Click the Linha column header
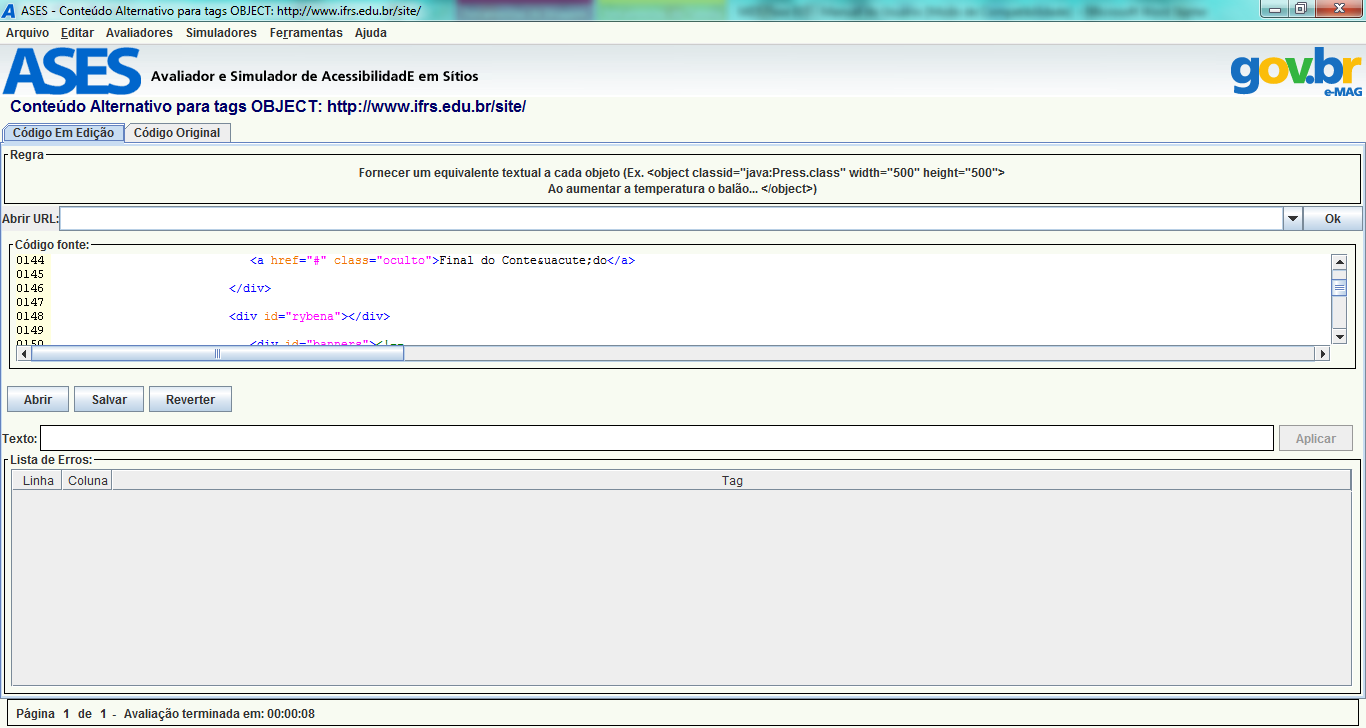 38,481
